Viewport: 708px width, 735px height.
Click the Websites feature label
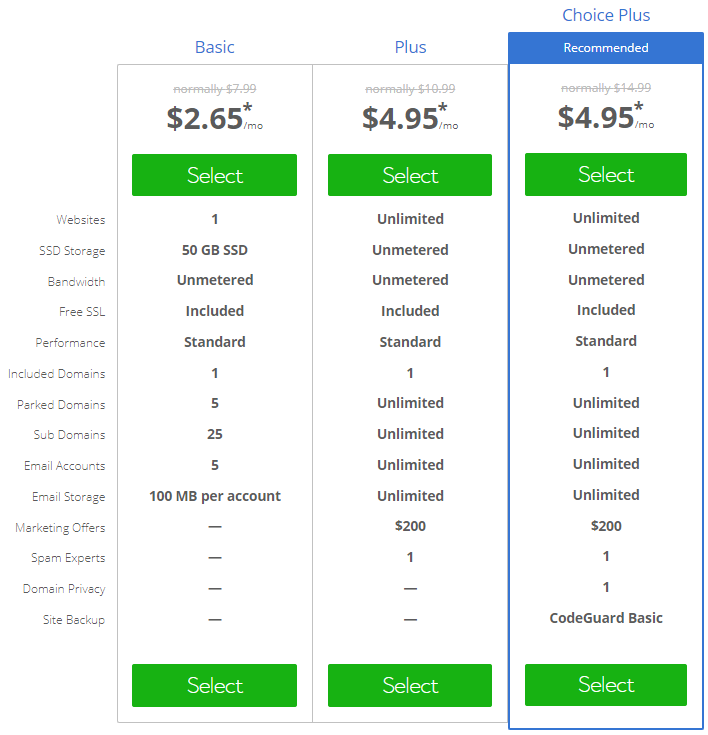[x=81, y=220]
